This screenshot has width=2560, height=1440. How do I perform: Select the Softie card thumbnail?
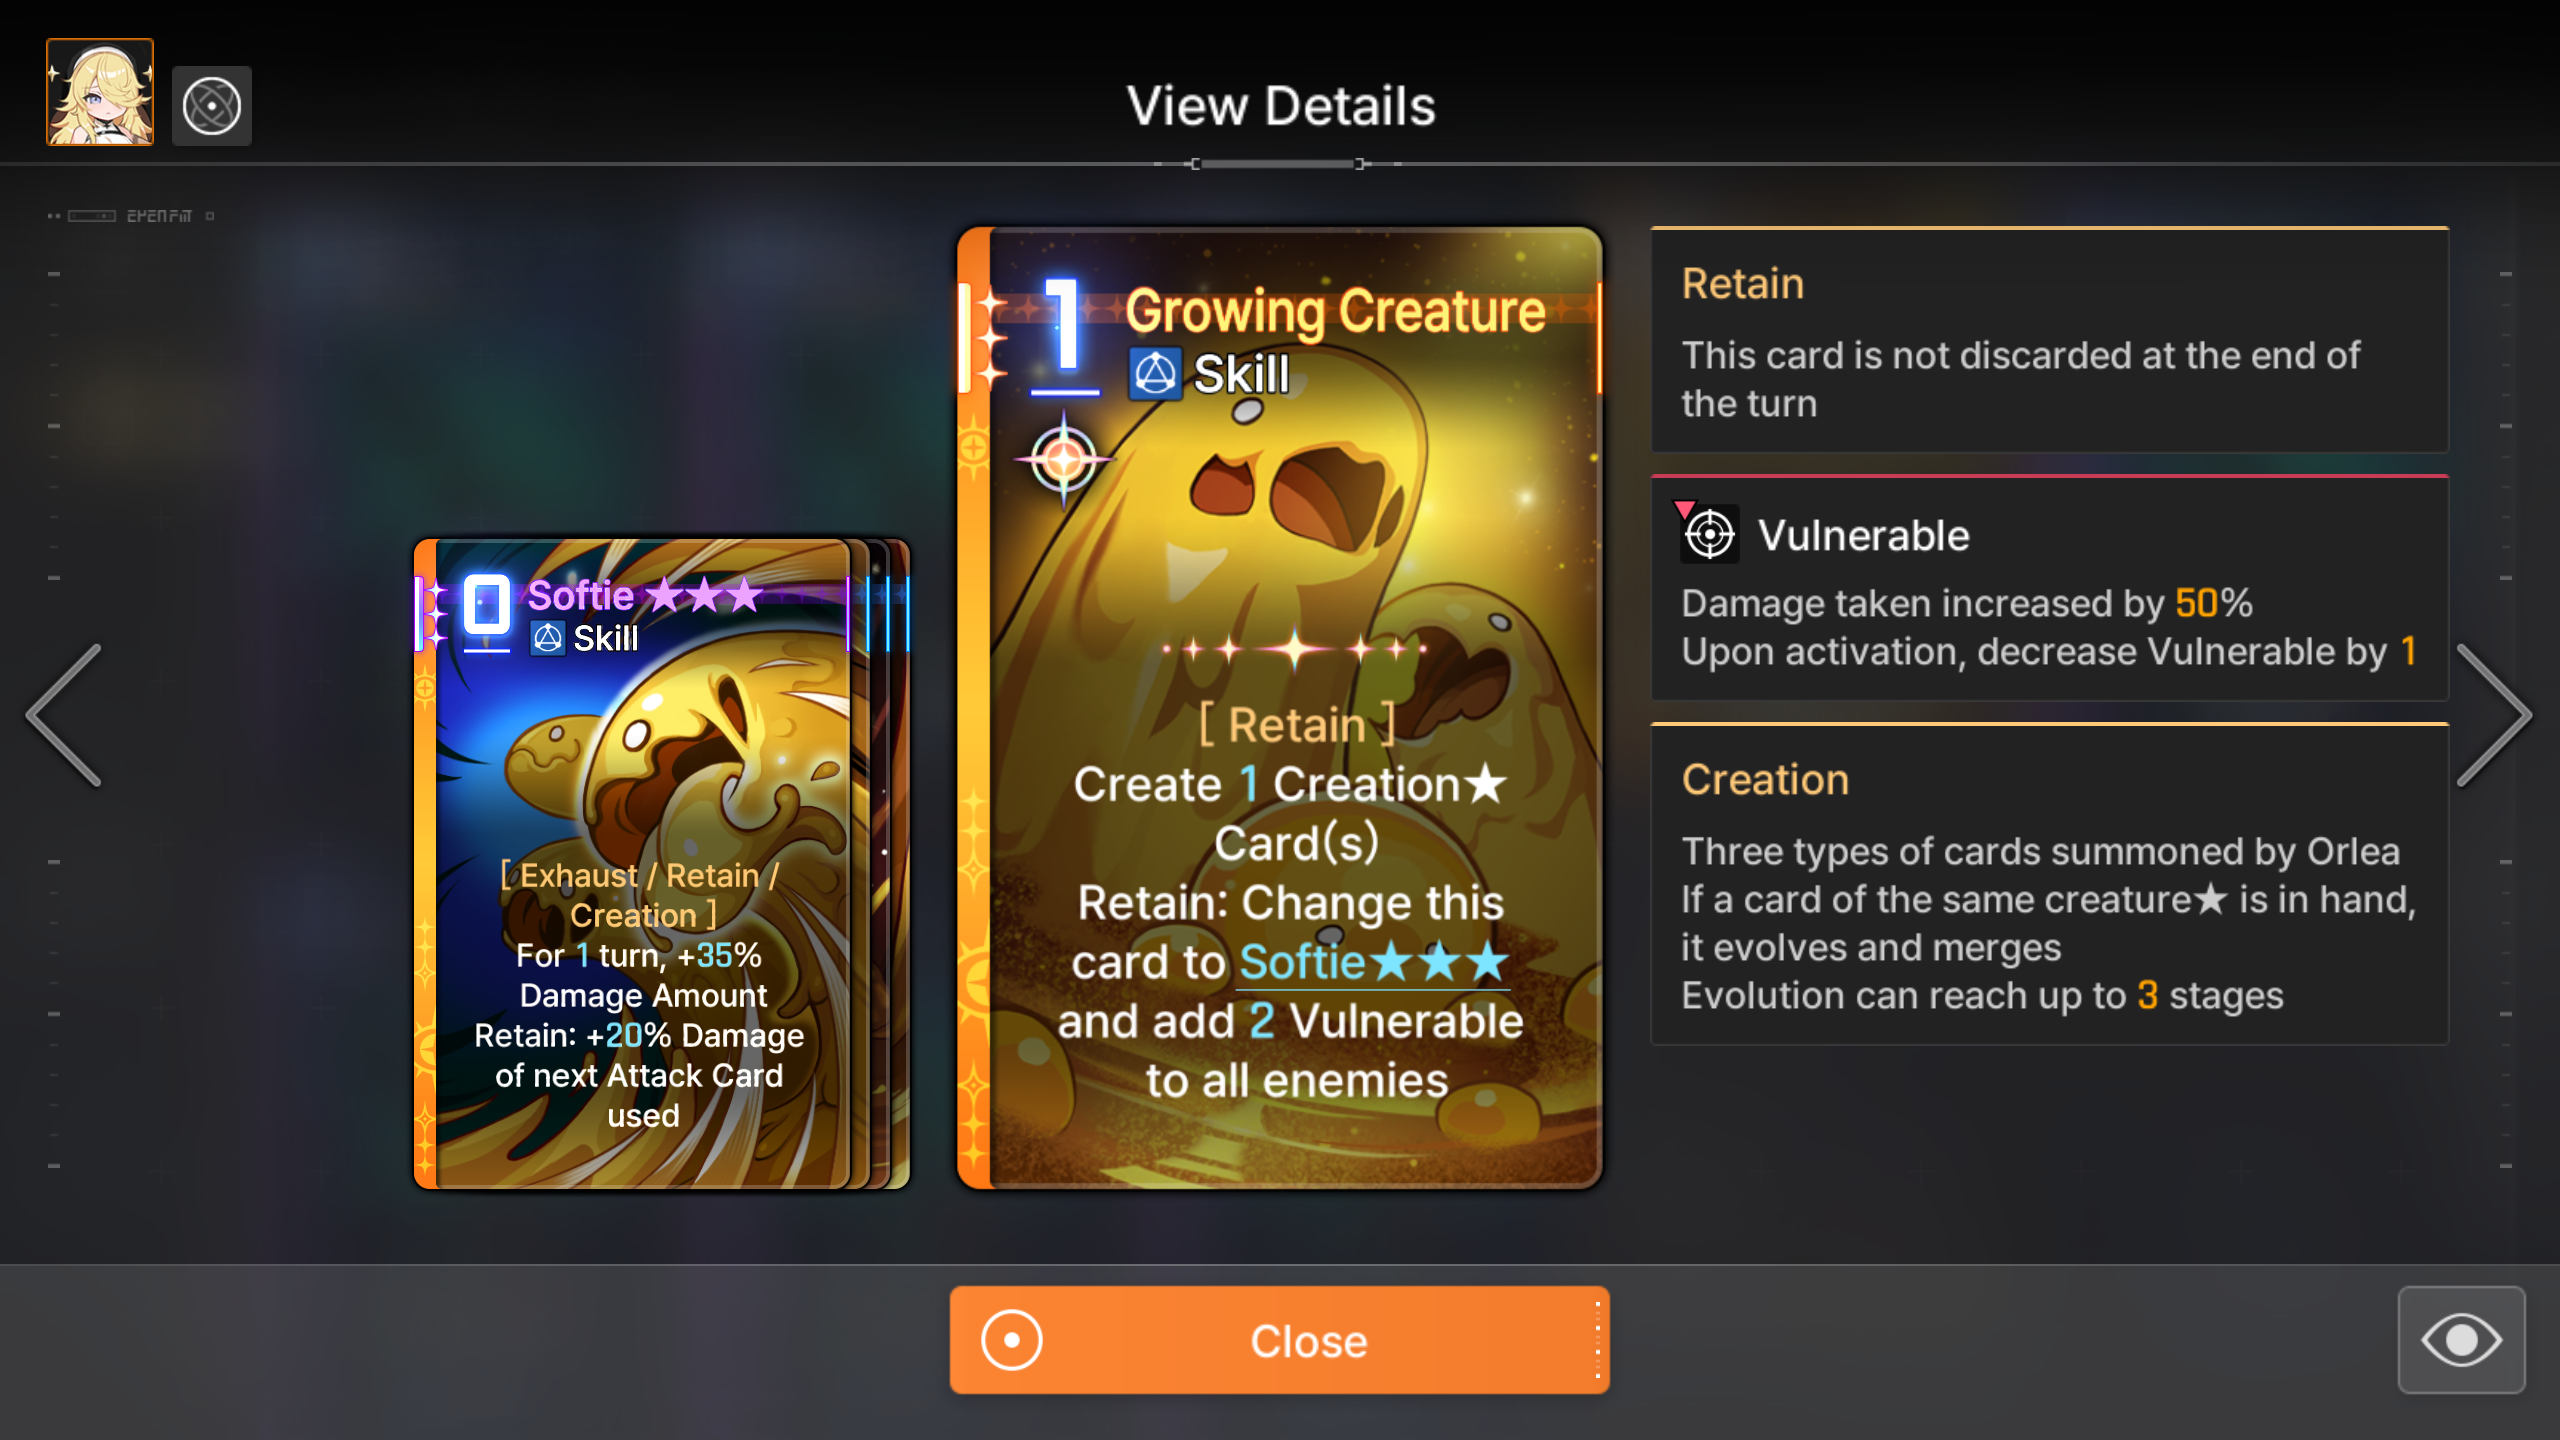[x=634, y=864]
